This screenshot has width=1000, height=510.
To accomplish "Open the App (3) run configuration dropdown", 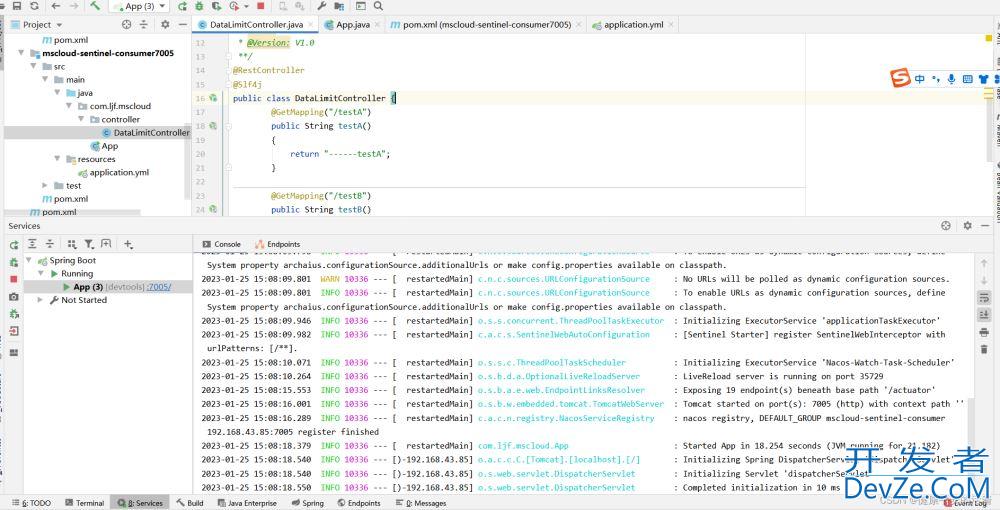I will [138, 6].
